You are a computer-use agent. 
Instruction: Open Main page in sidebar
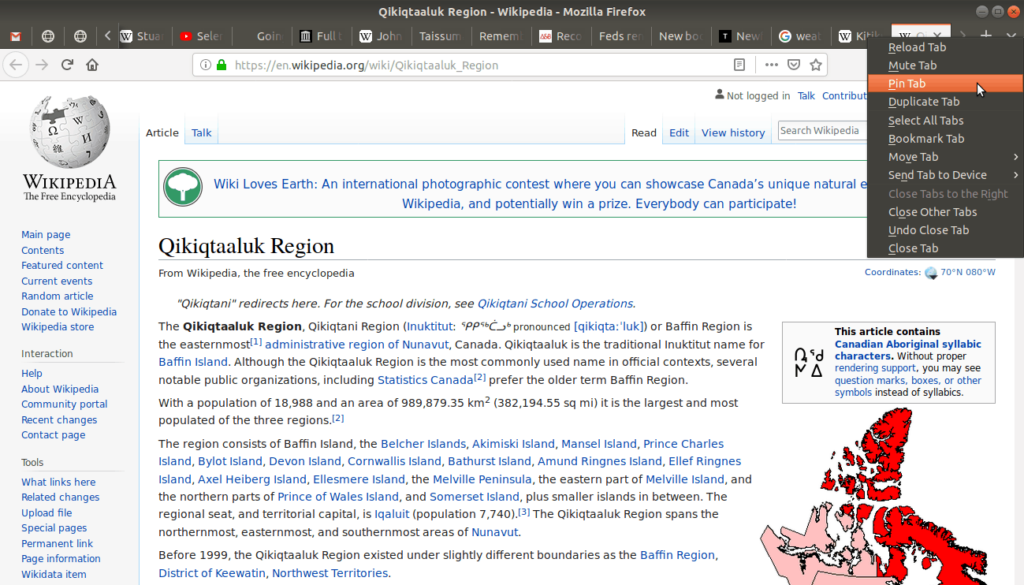(x=46, y=234)
